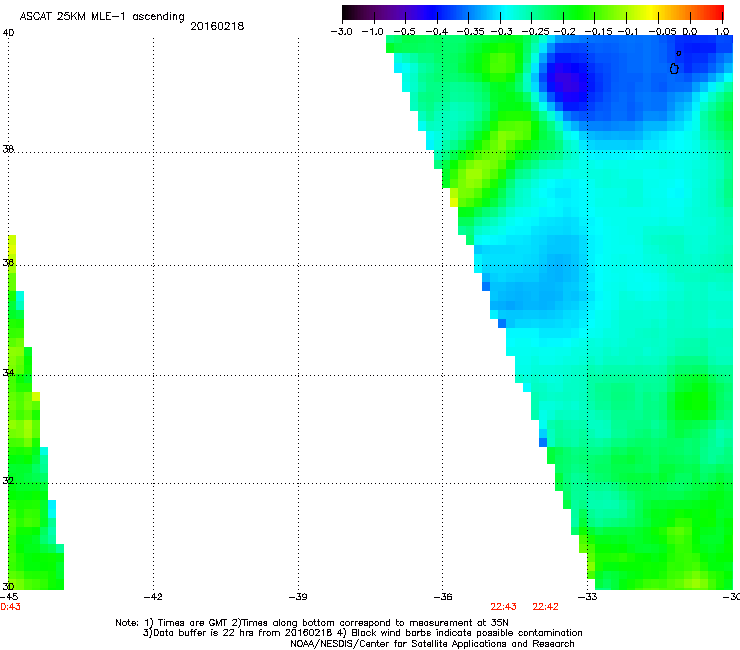The height and width of the screenshot is (650, 740).
Task: Click the -0.25 color scale label
Action: [x=535, y=32]
